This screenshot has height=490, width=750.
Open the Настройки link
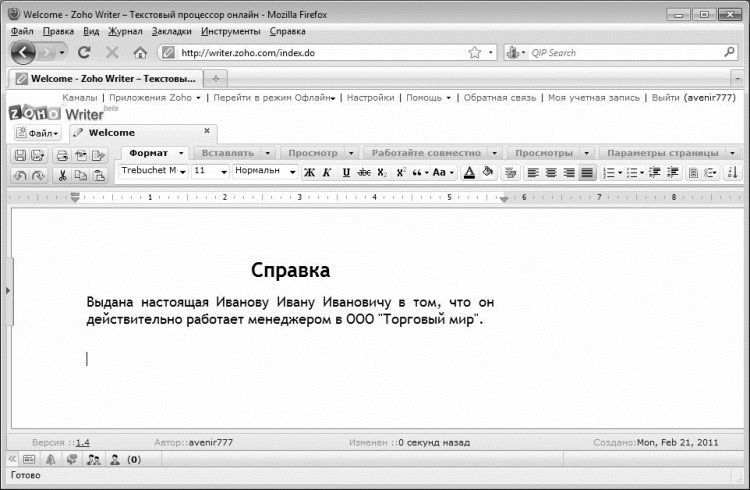(370, 98)
